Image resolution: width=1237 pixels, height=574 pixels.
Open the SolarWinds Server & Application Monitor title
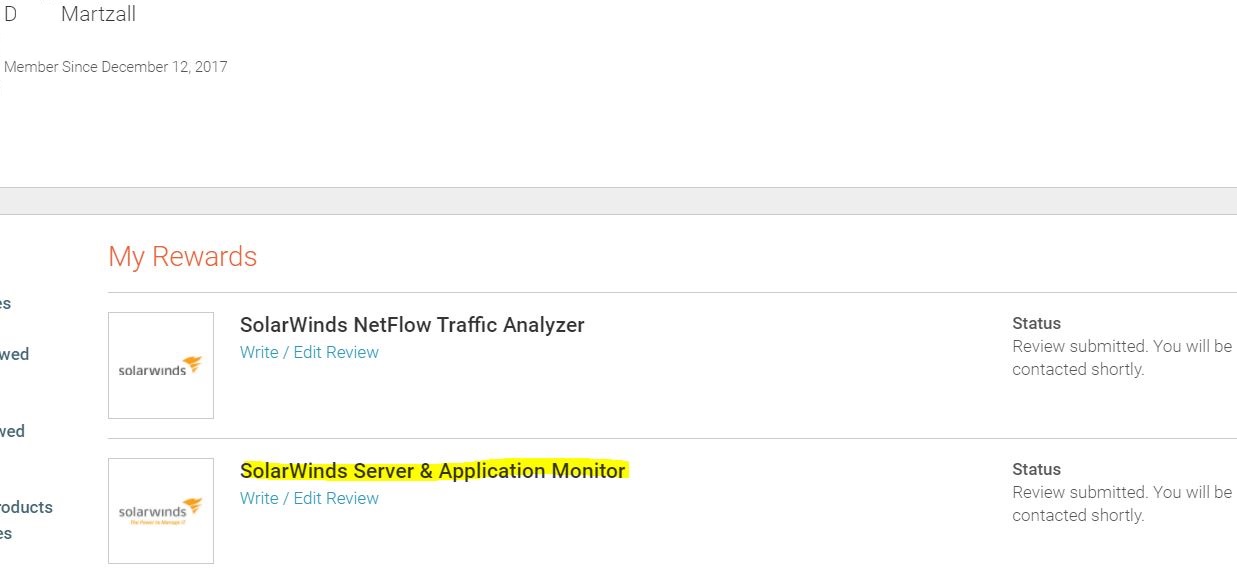433,471
